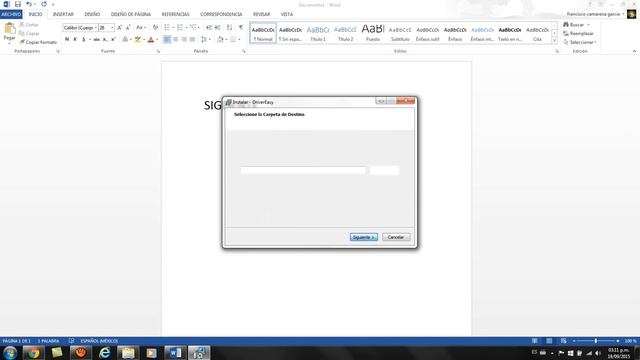640x360 pixels.
Task: Expand the styles gallery more arrow
Action: [554, 41]
